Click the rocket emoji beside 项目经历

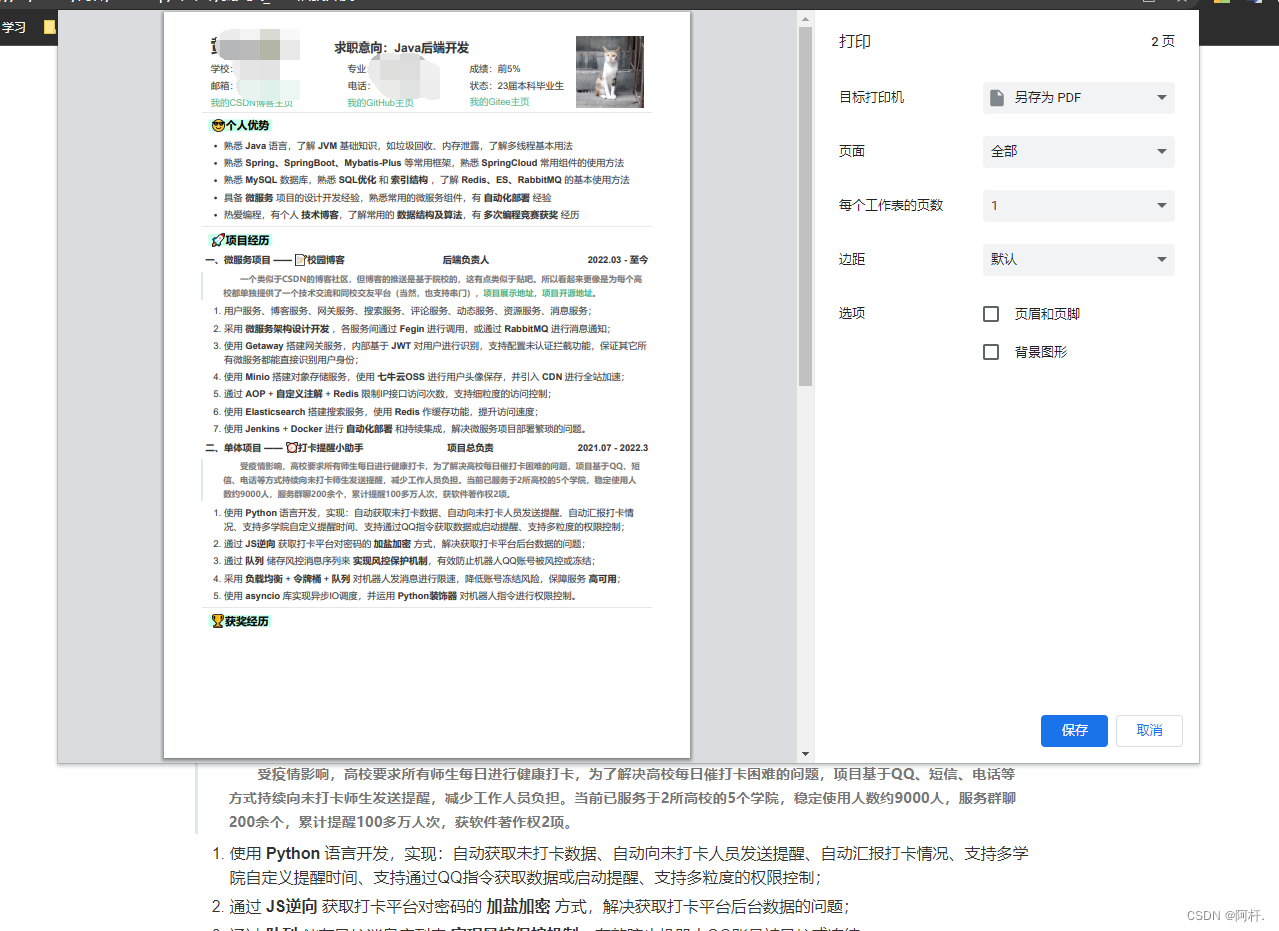click(217, 240)
